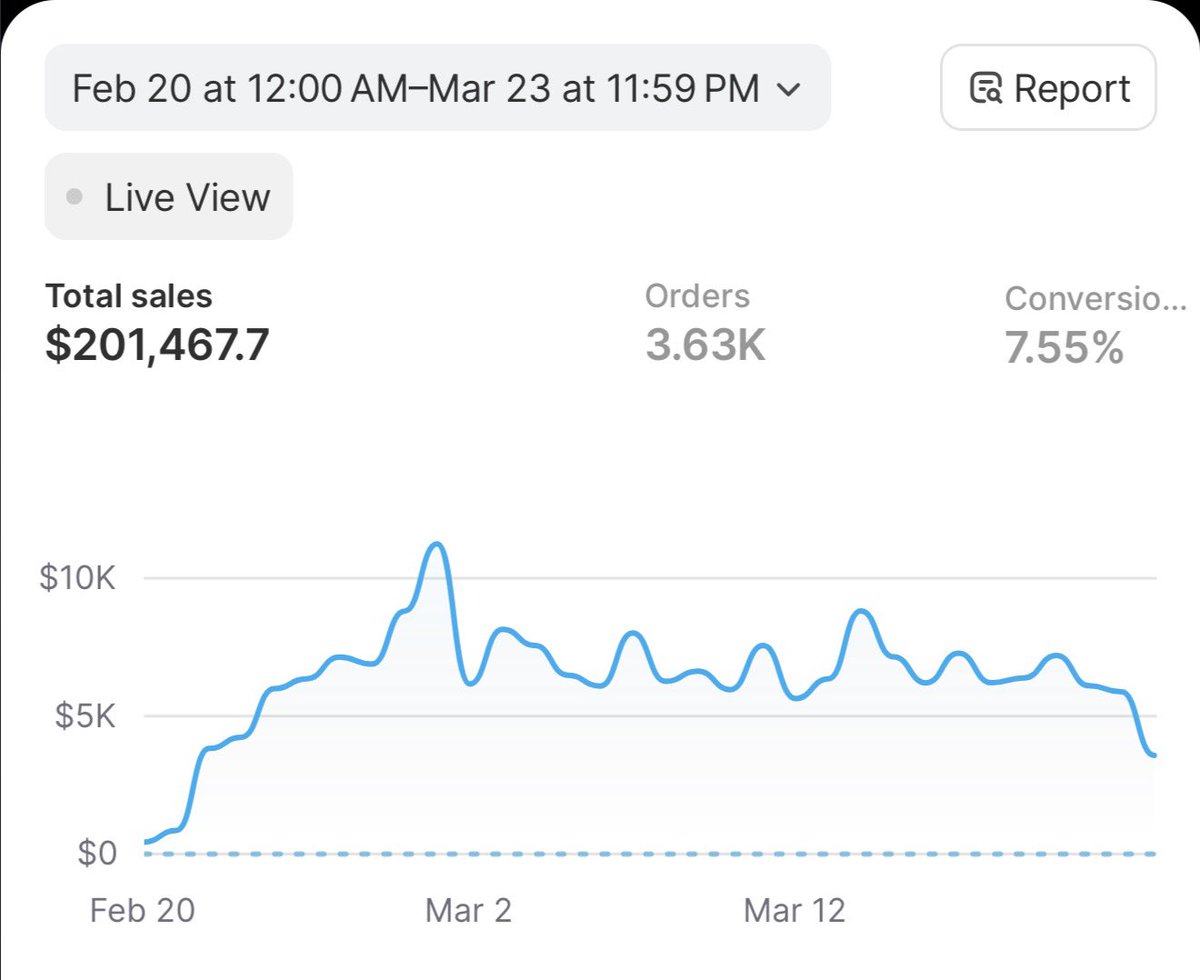Image resolution: width=1200 pixels, height=980 pixels.
Task: Click the chevron next to date range
Action: [788, 90]
